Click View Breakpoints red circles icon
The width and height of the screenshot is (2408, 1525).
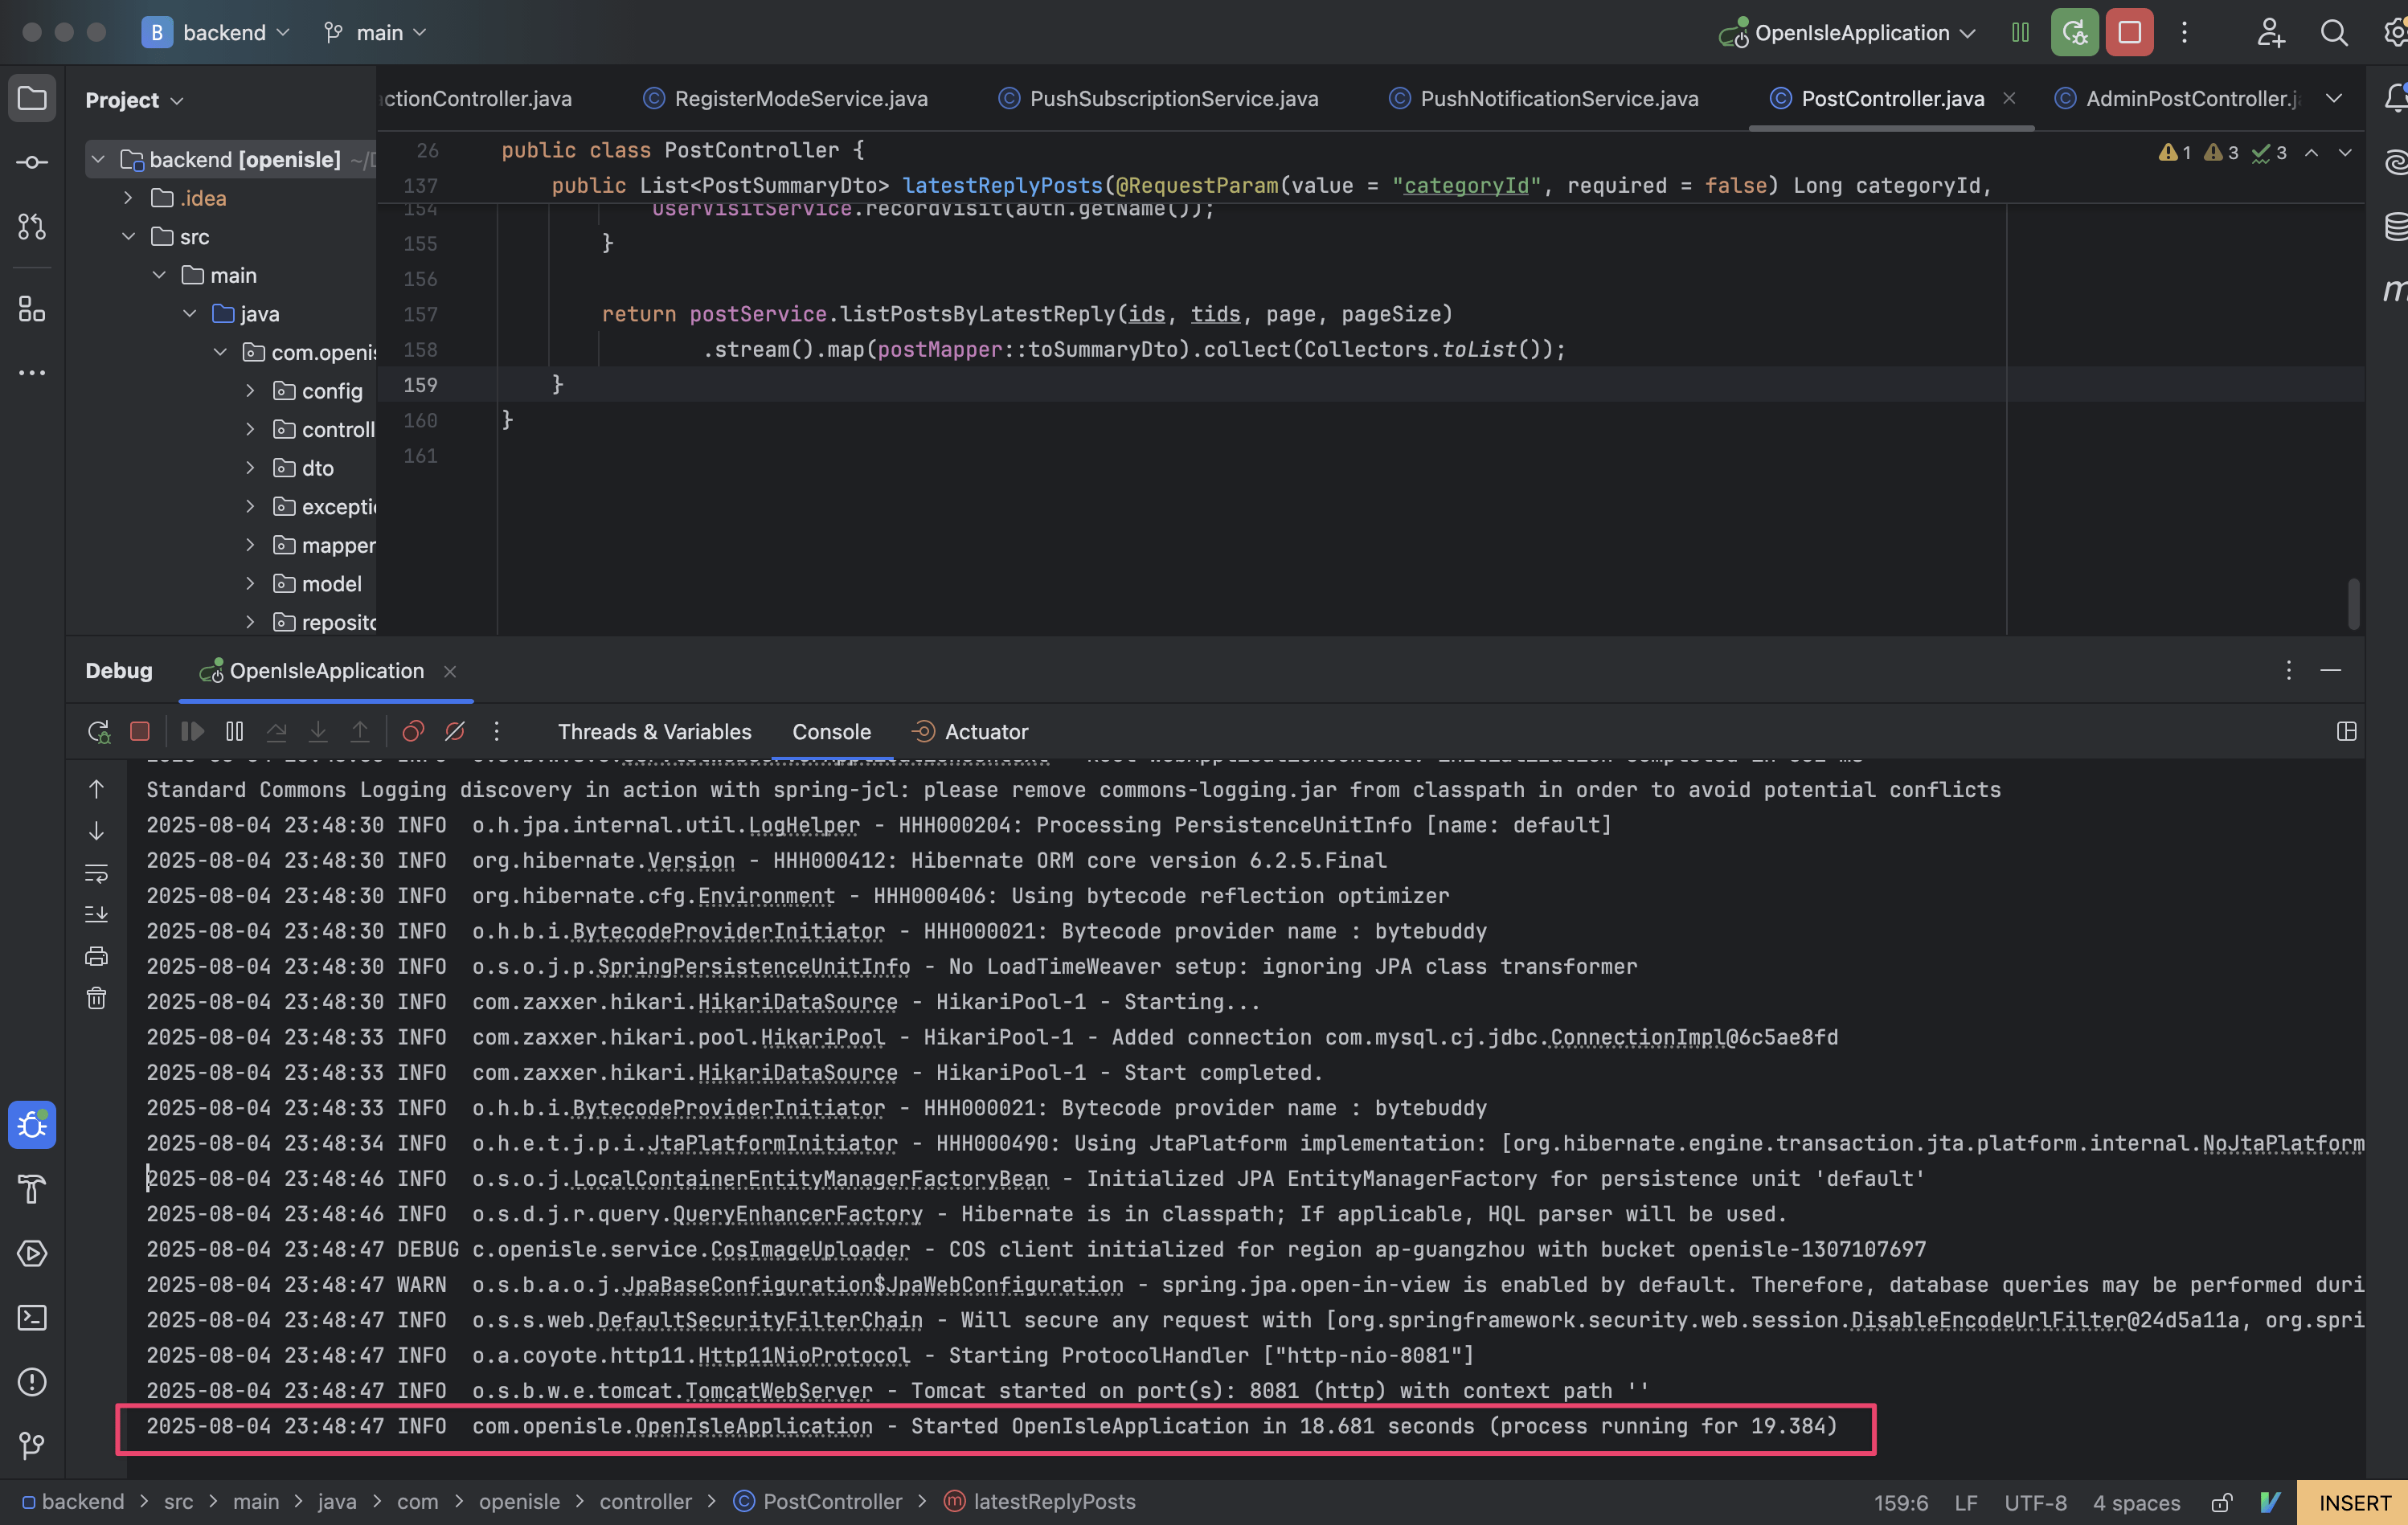413,731
